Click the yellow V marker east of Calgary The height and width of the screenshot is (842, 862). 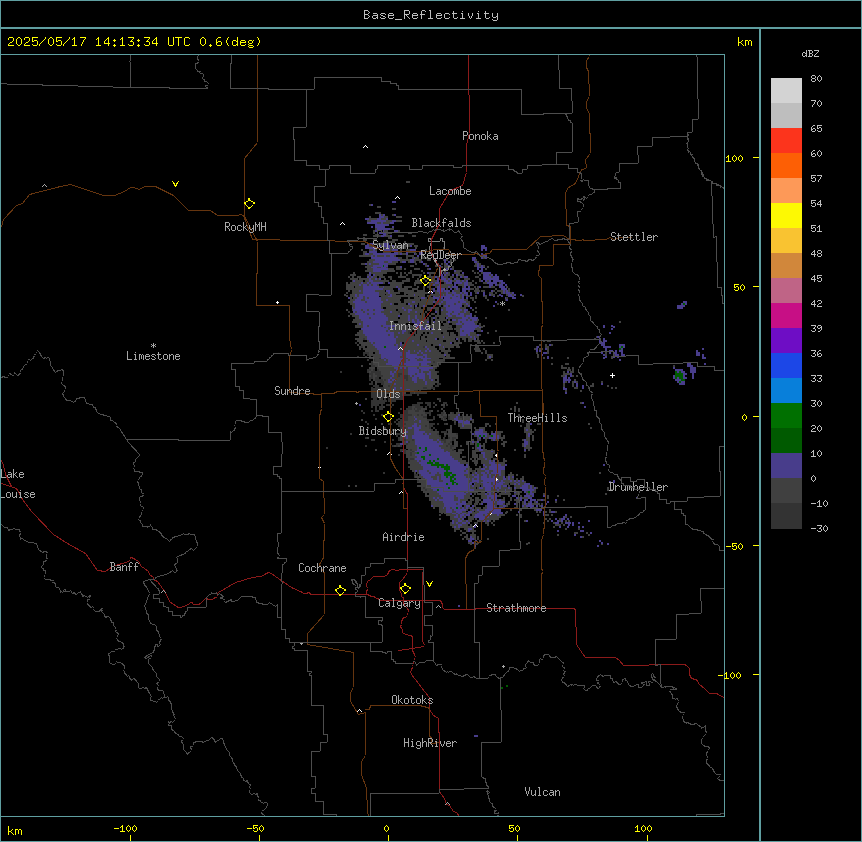(429, 584)
